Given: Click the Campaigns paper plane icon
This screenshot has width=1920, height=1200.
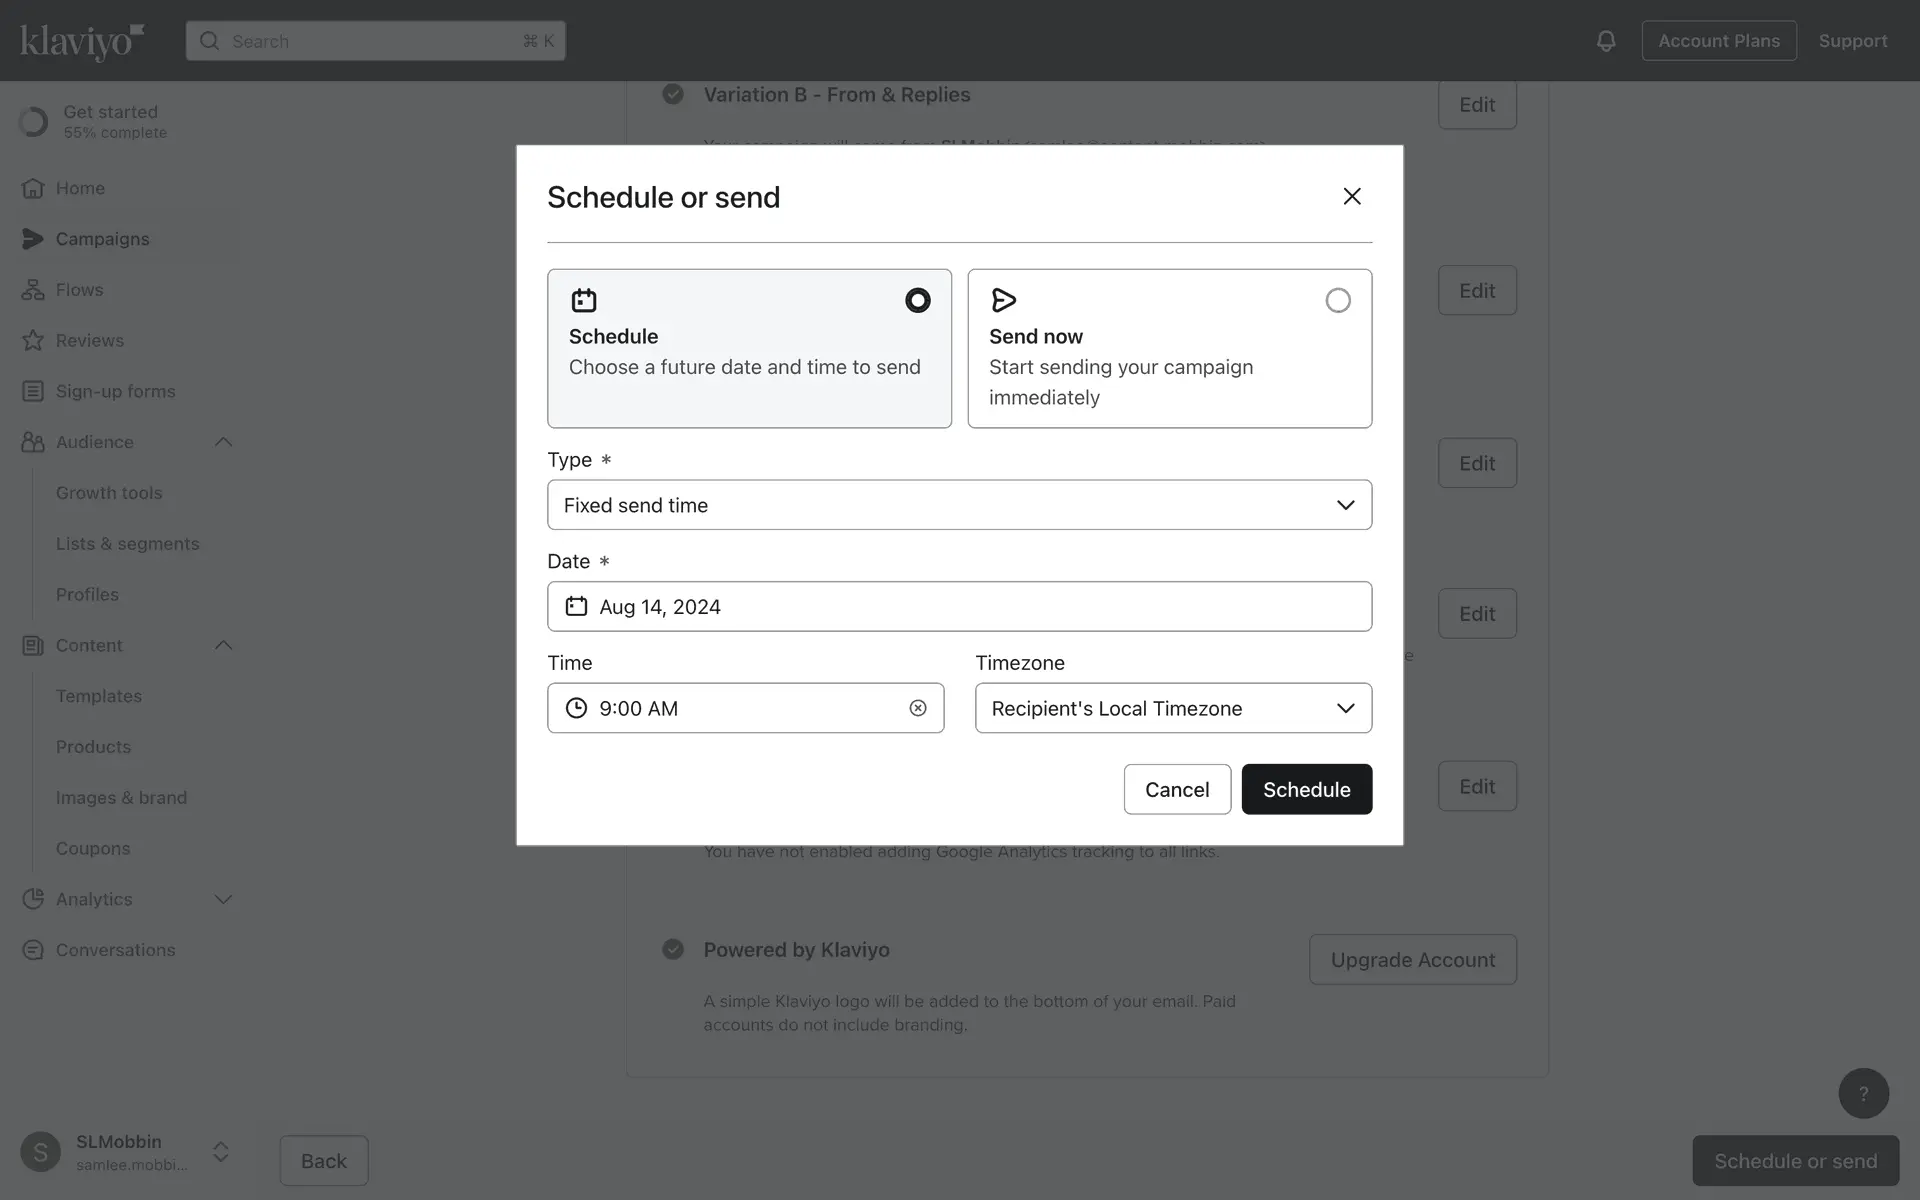Looking at the screenshot, I should pos(33,239).
